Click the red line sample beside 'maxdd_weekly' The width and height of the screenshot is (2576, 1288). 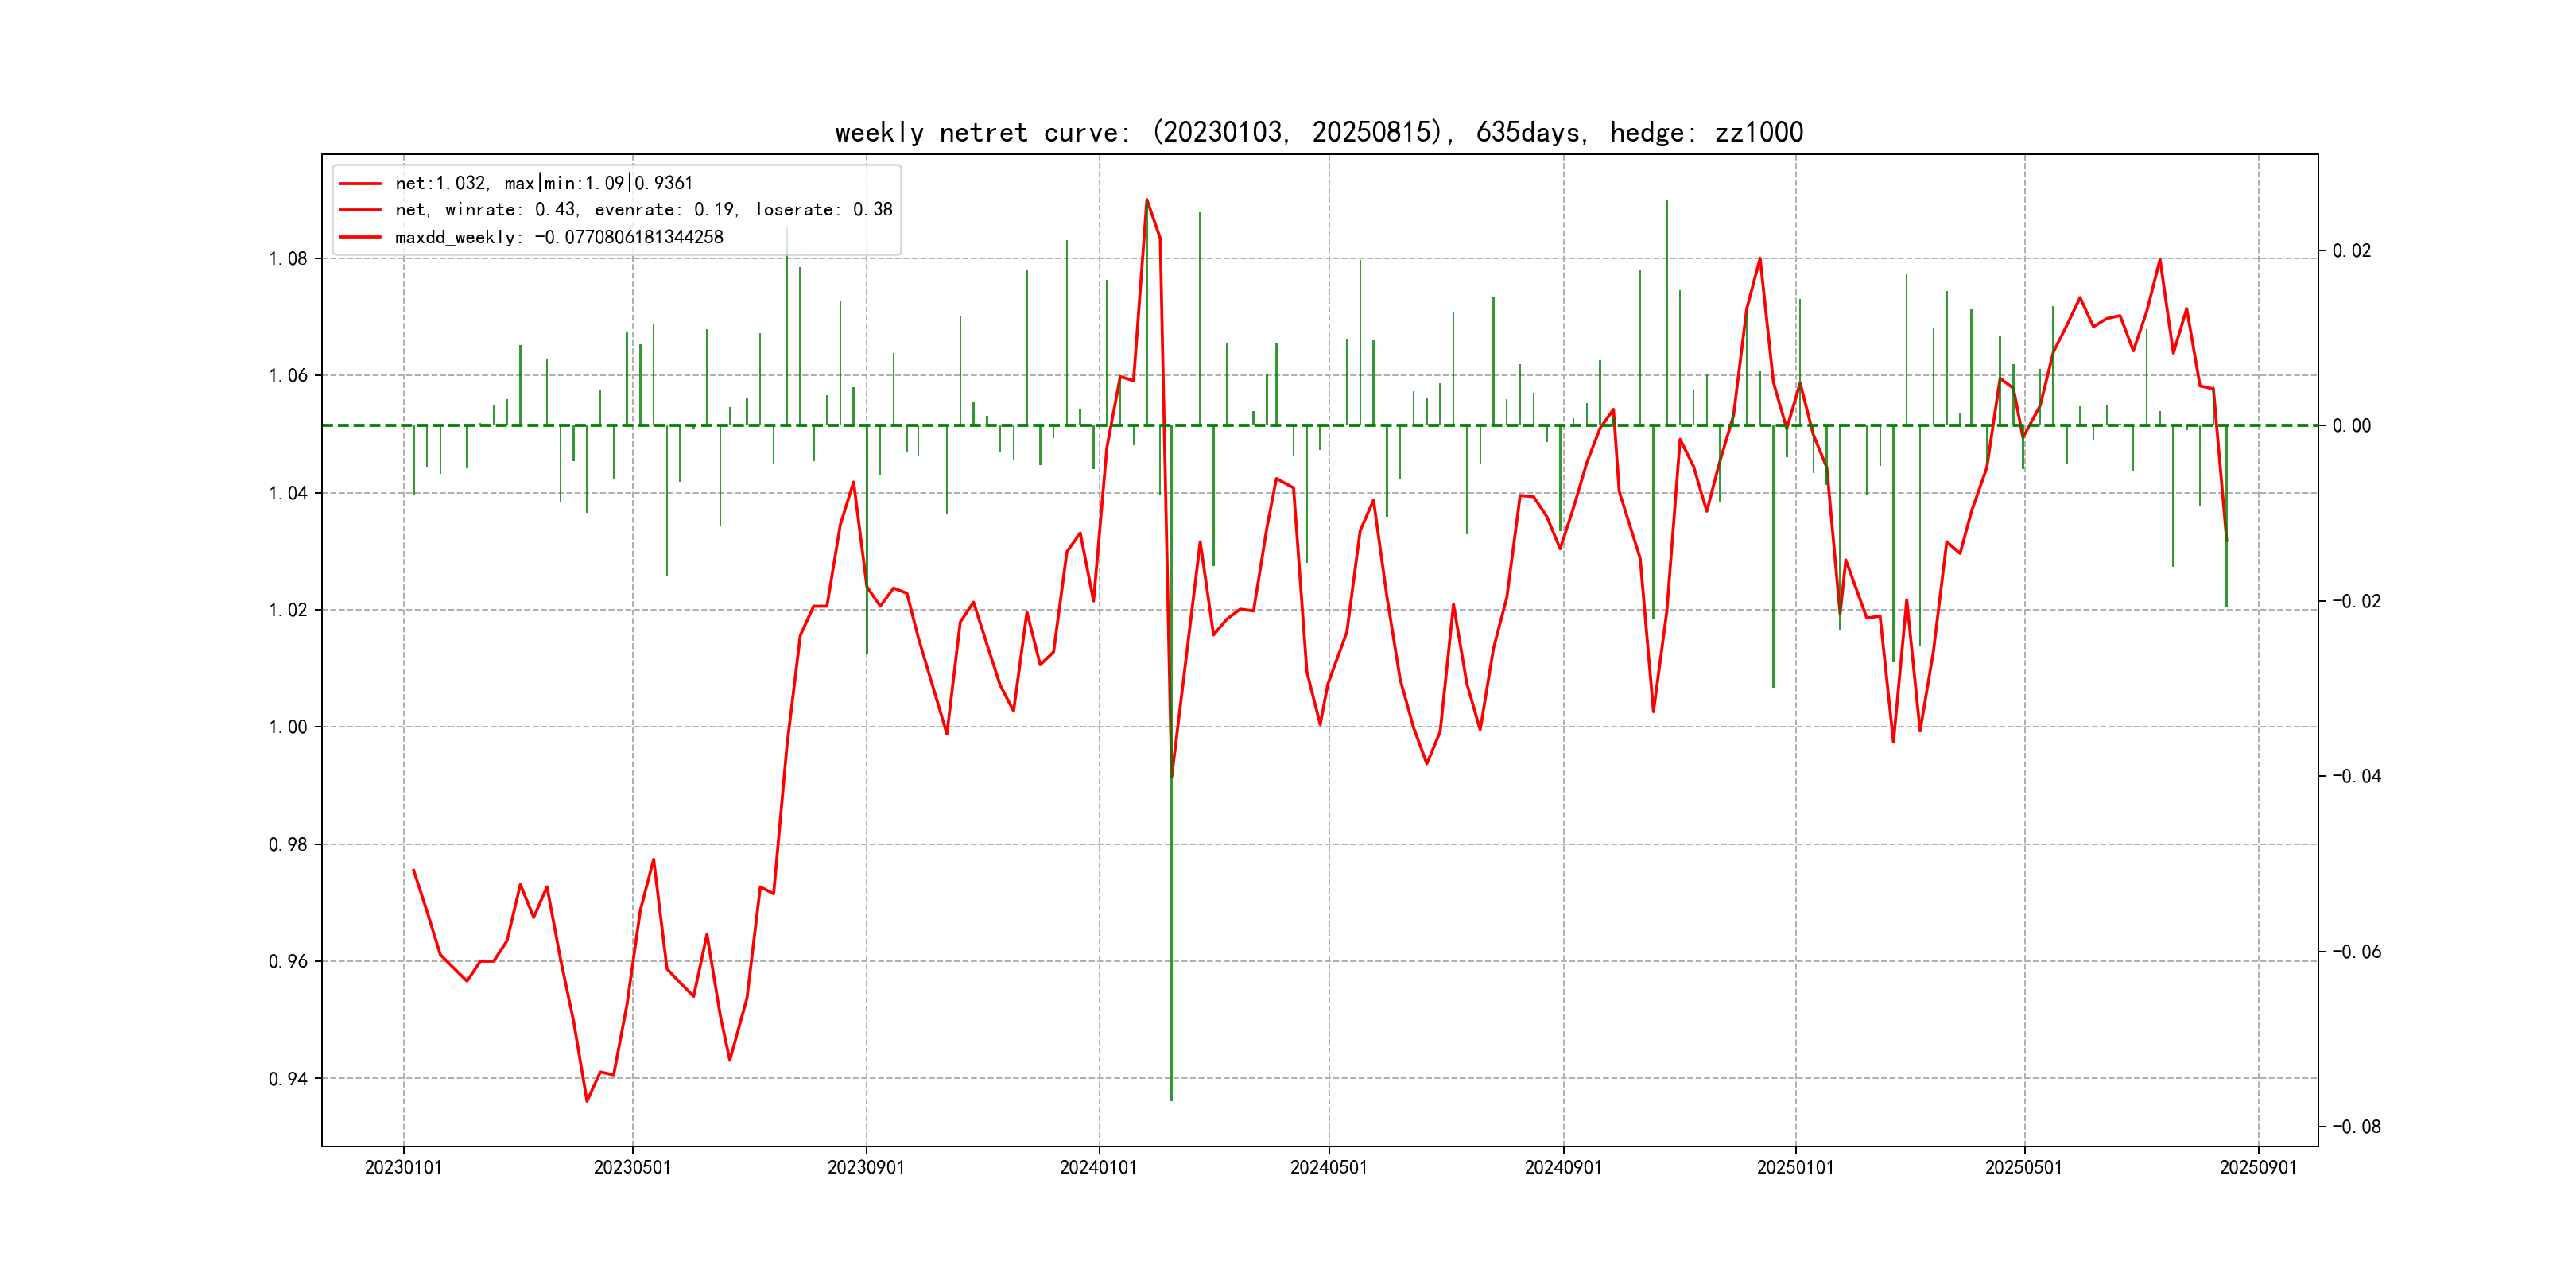coord(360,237)
